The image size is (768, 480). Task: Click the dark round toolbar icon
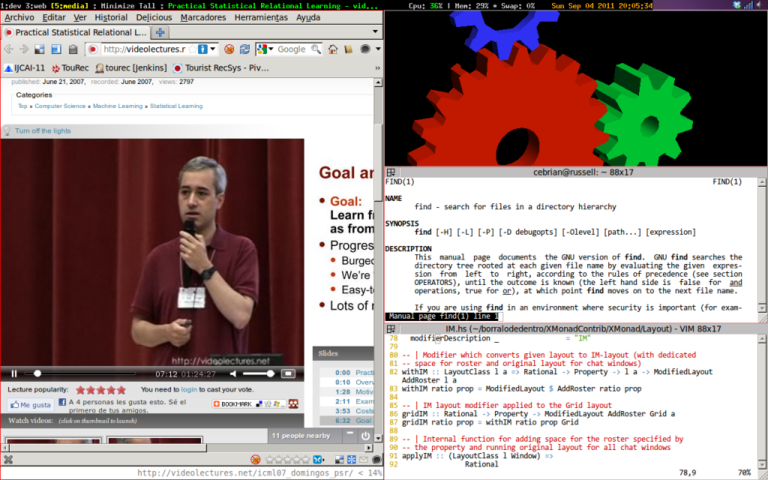pyautogui.click(x=365, y=49)
